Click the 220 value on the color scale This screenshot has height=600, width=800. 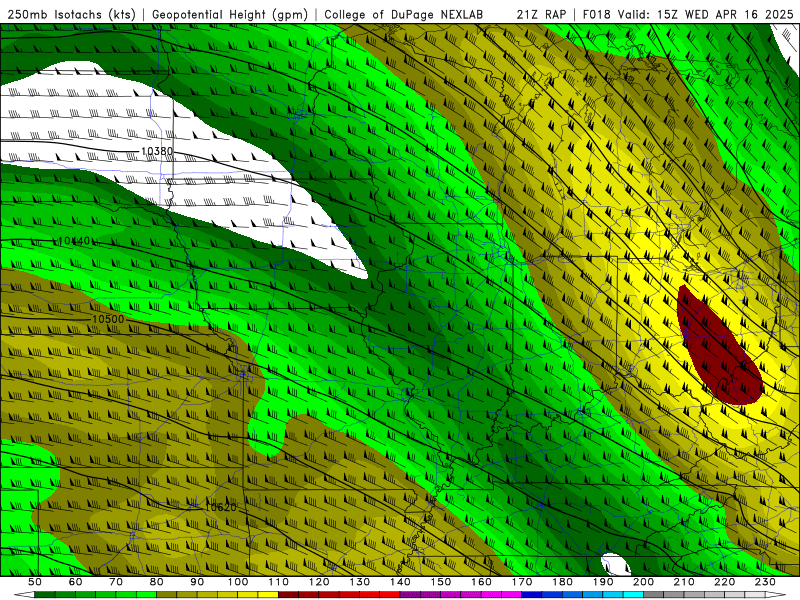pyautogui.click(x=724, y=582)
